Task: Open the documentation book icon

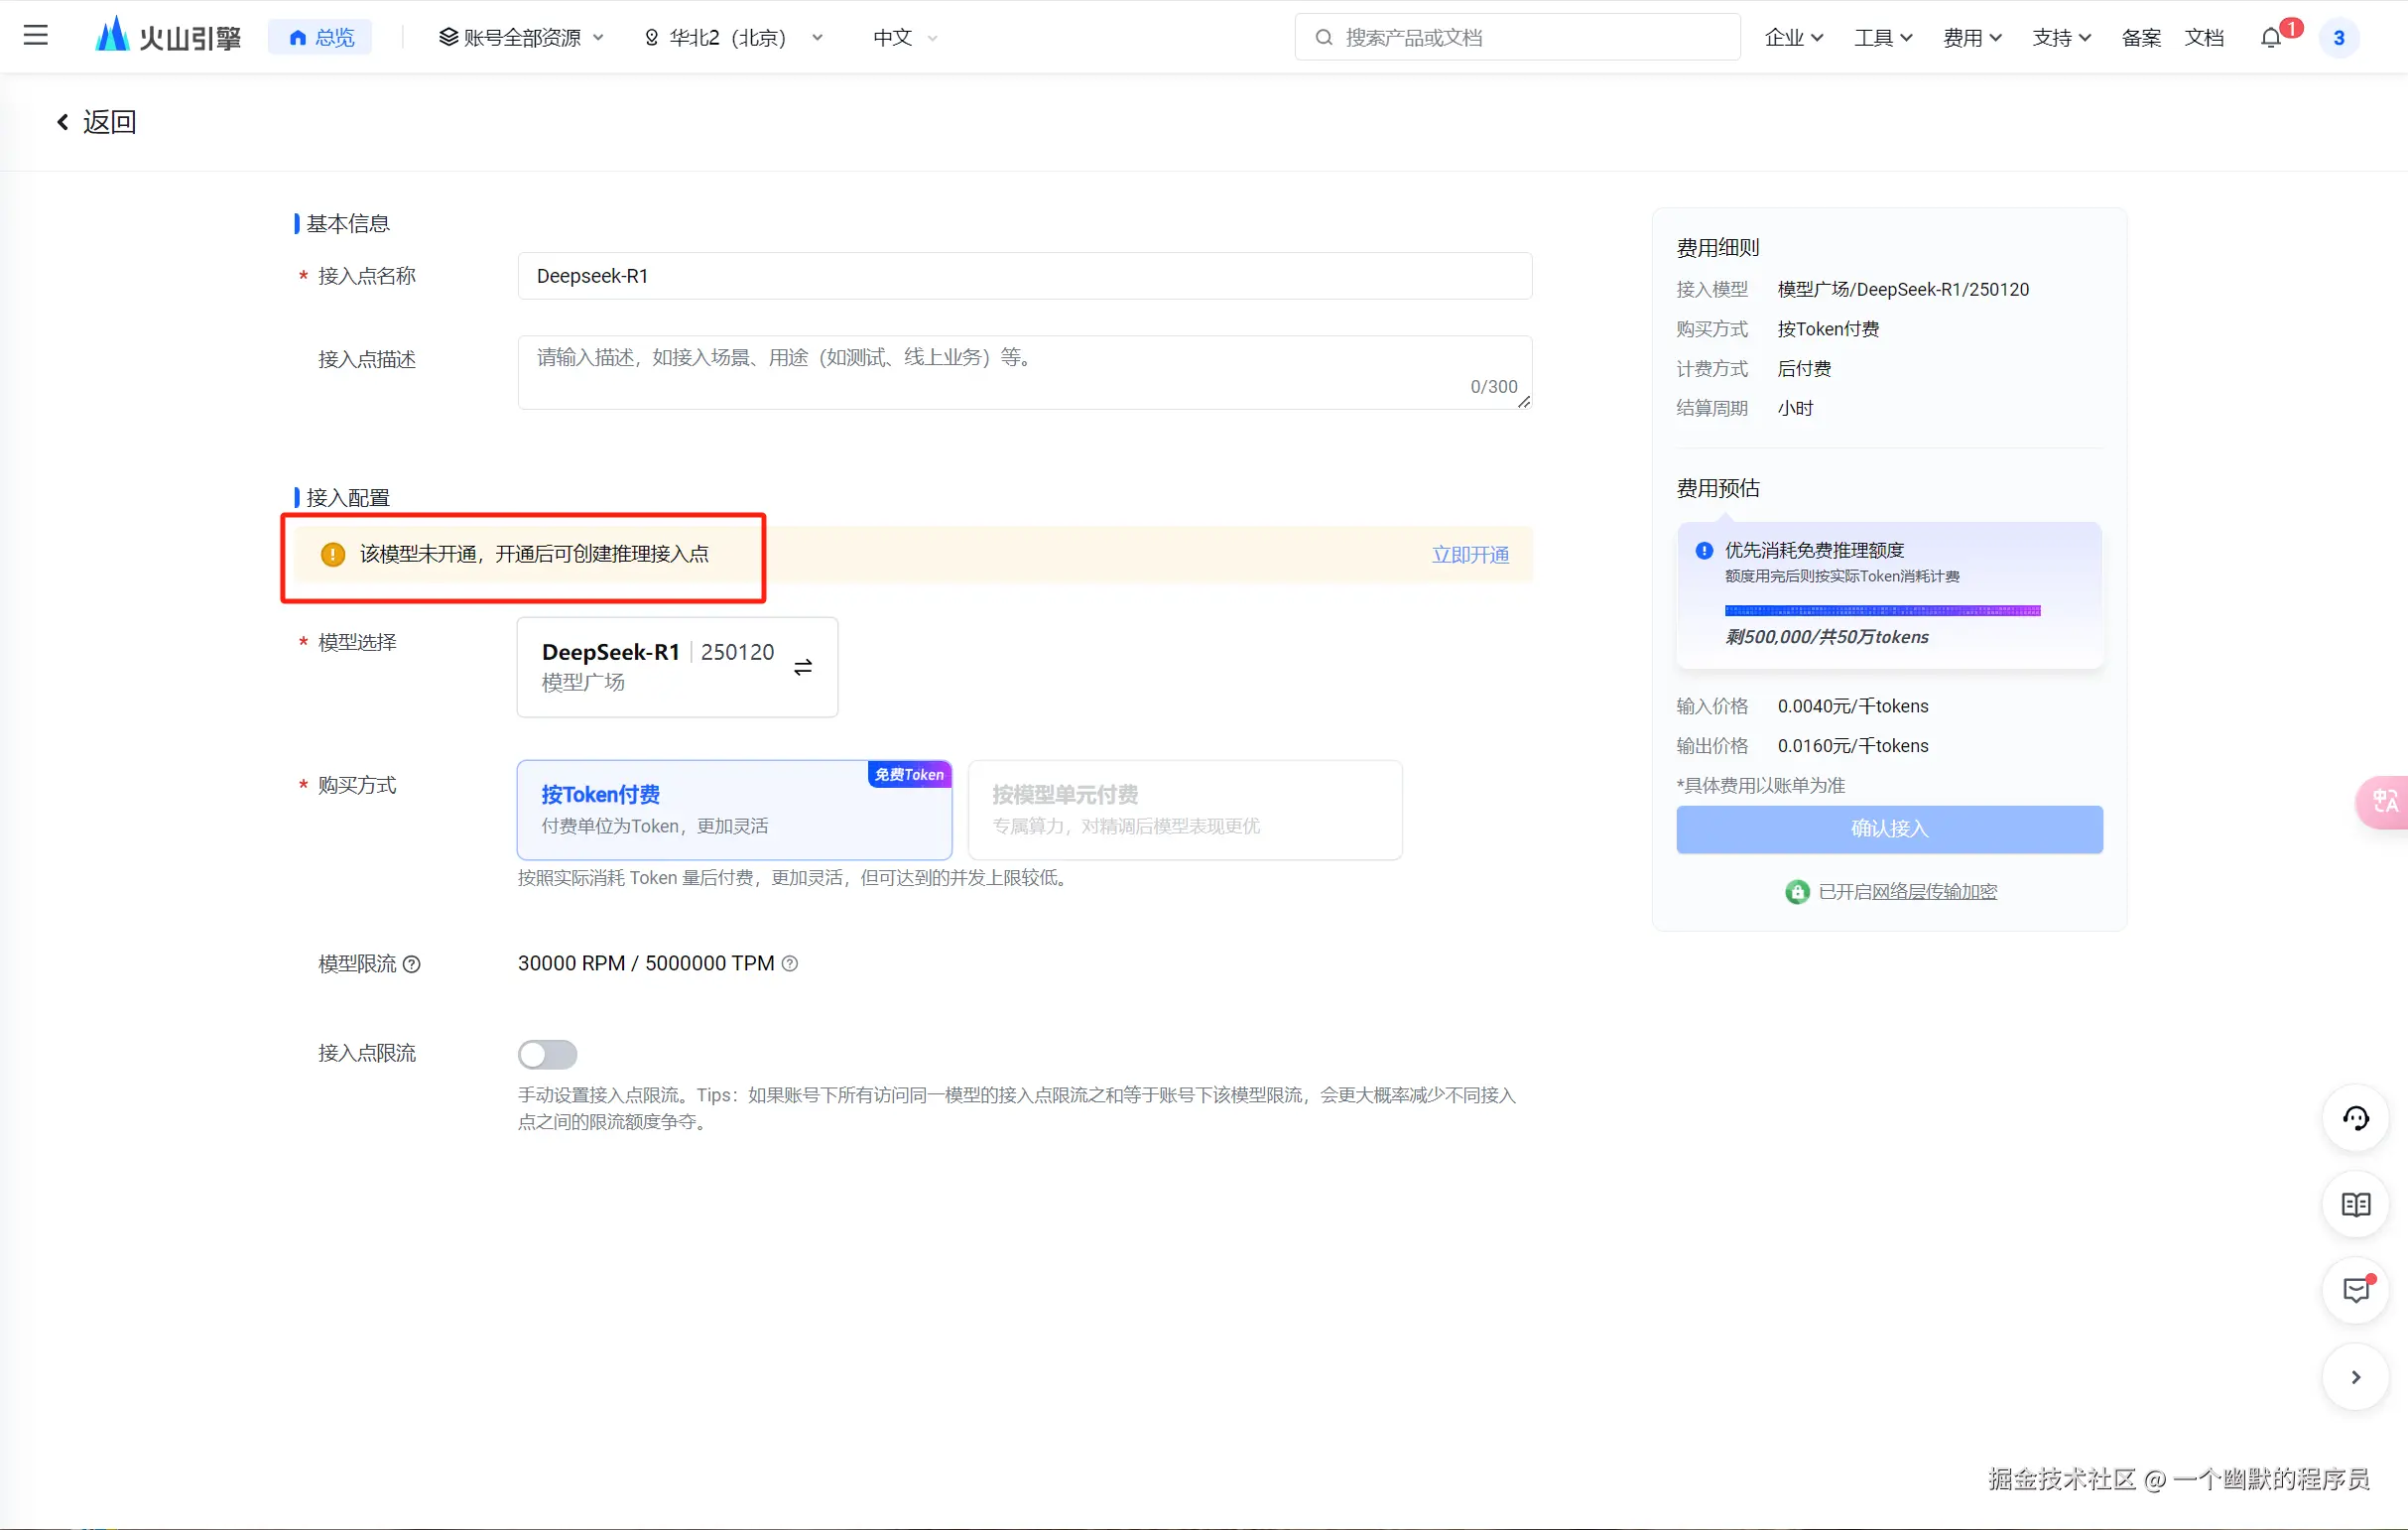Action: [2355, 1205]
